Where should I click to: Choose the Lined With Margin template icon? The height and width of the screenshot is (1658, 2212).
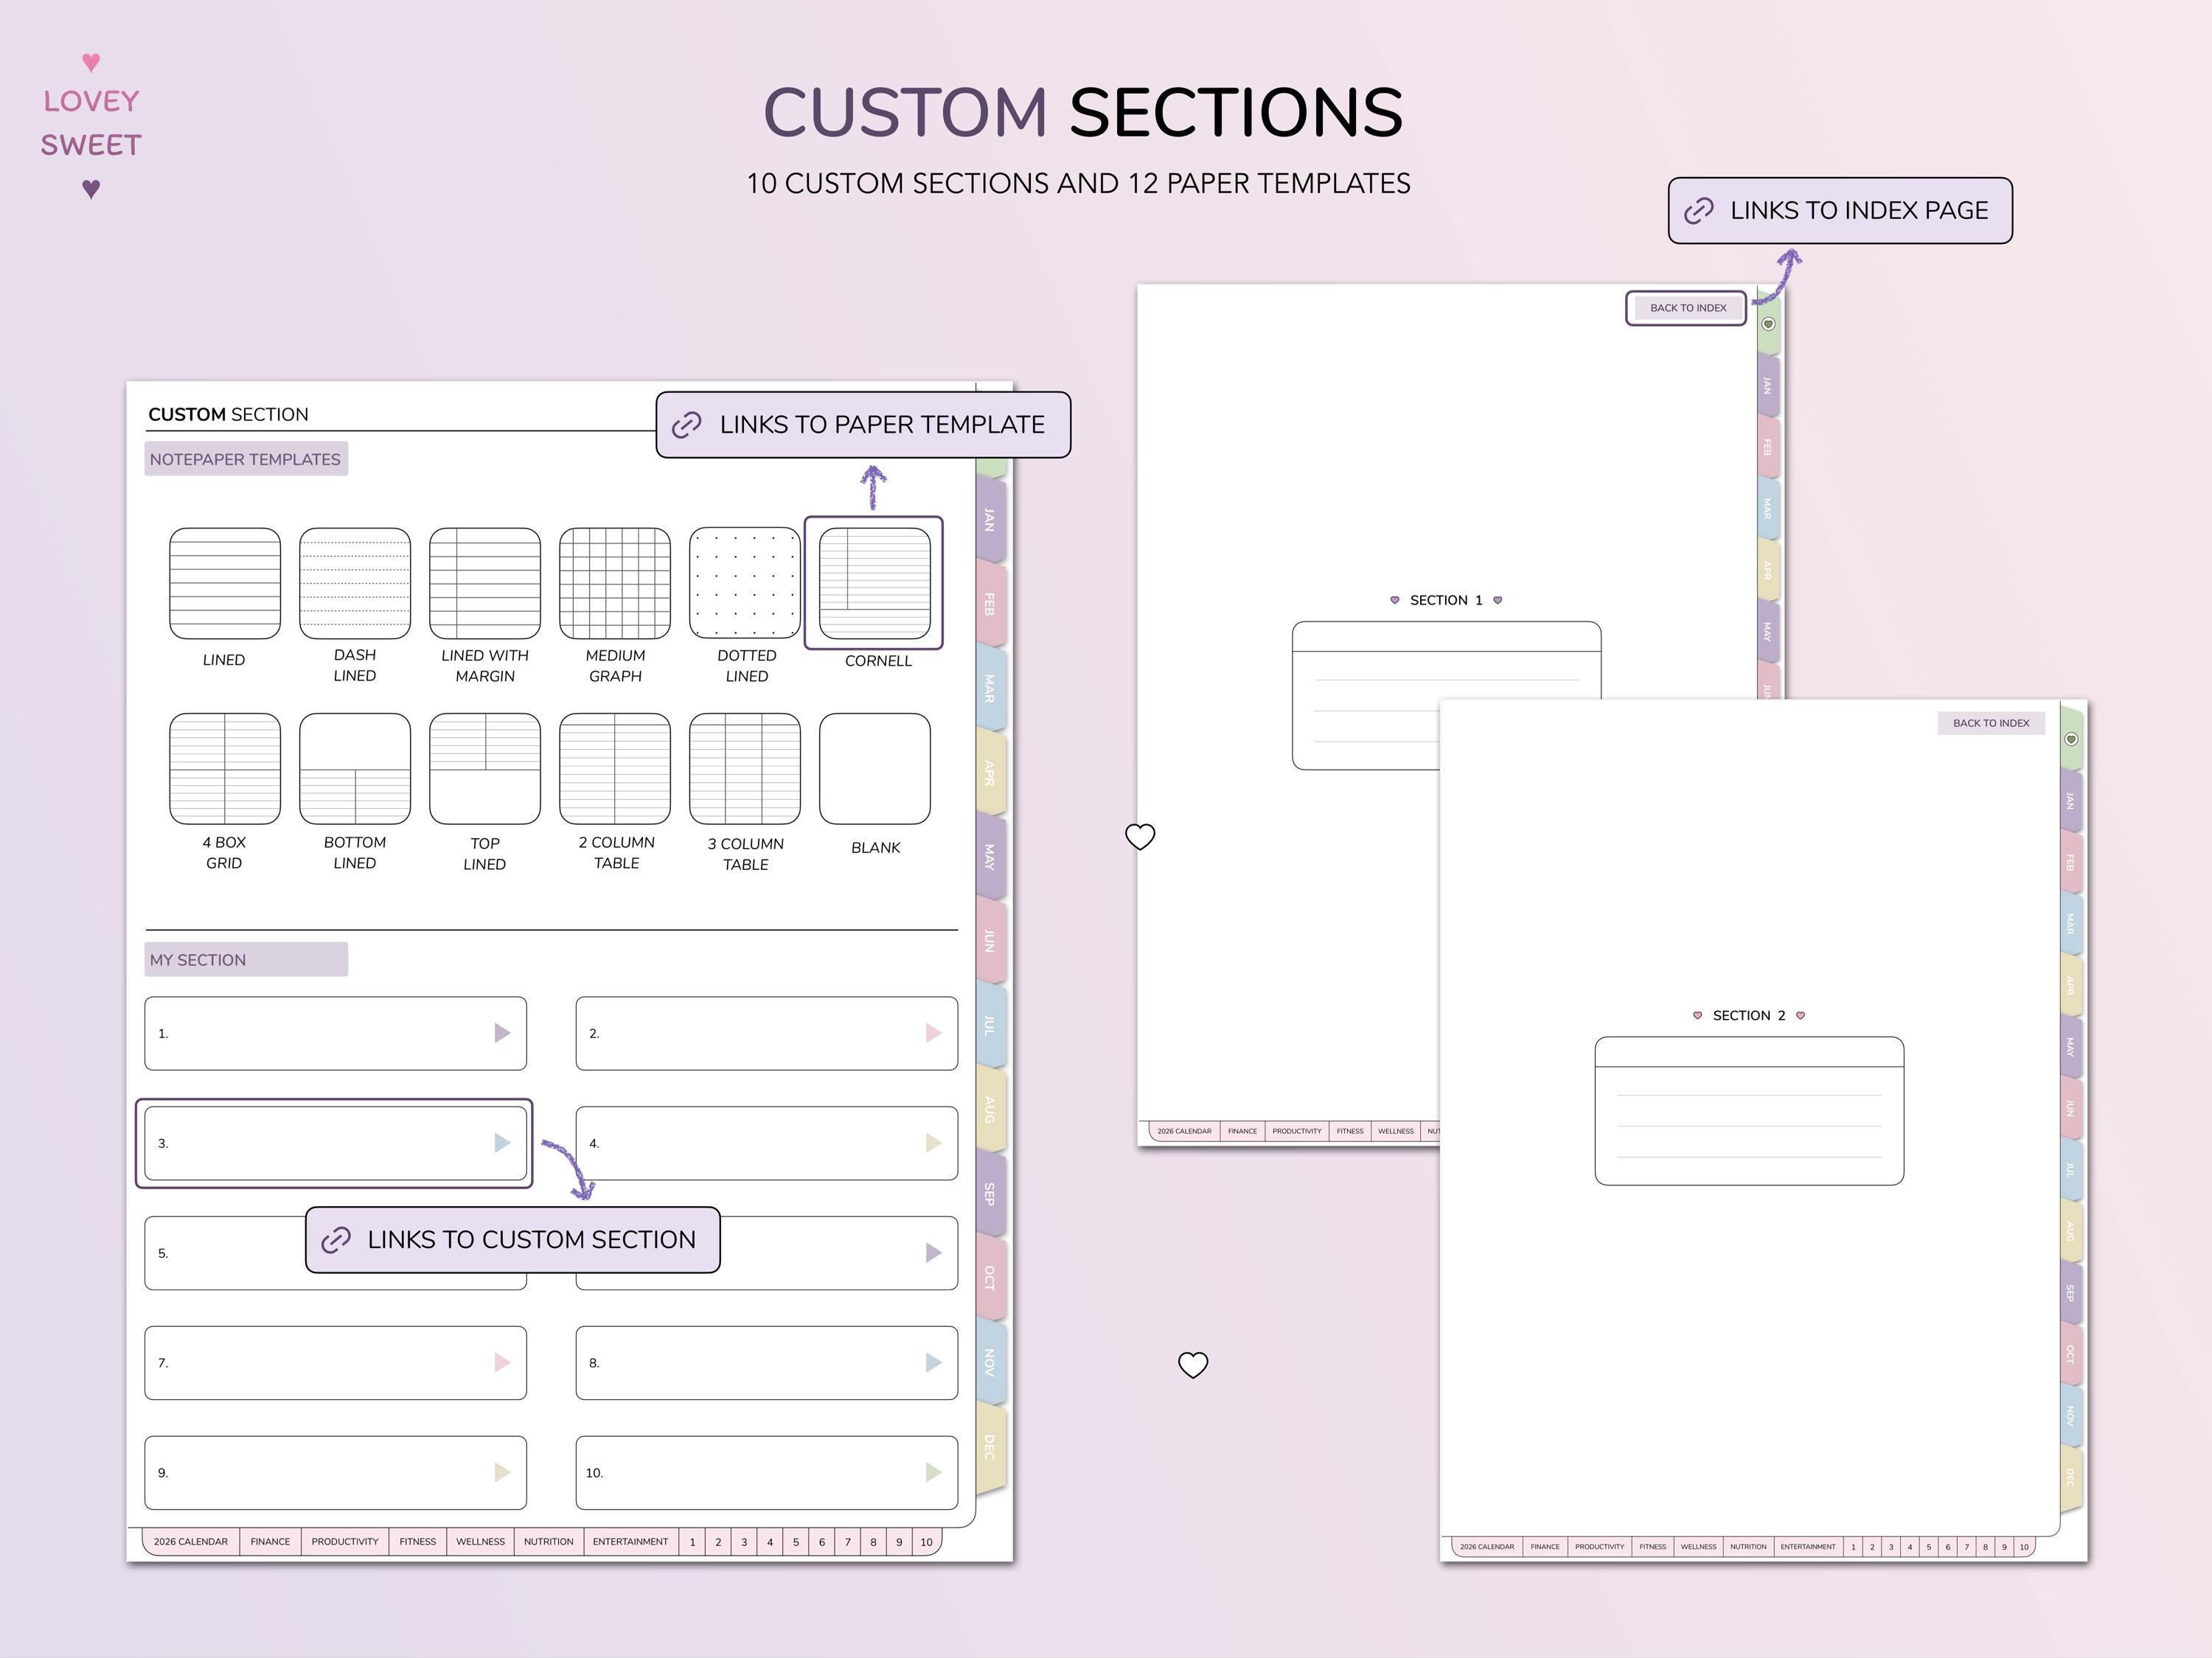pyautogui.click(x=485, y=583)
